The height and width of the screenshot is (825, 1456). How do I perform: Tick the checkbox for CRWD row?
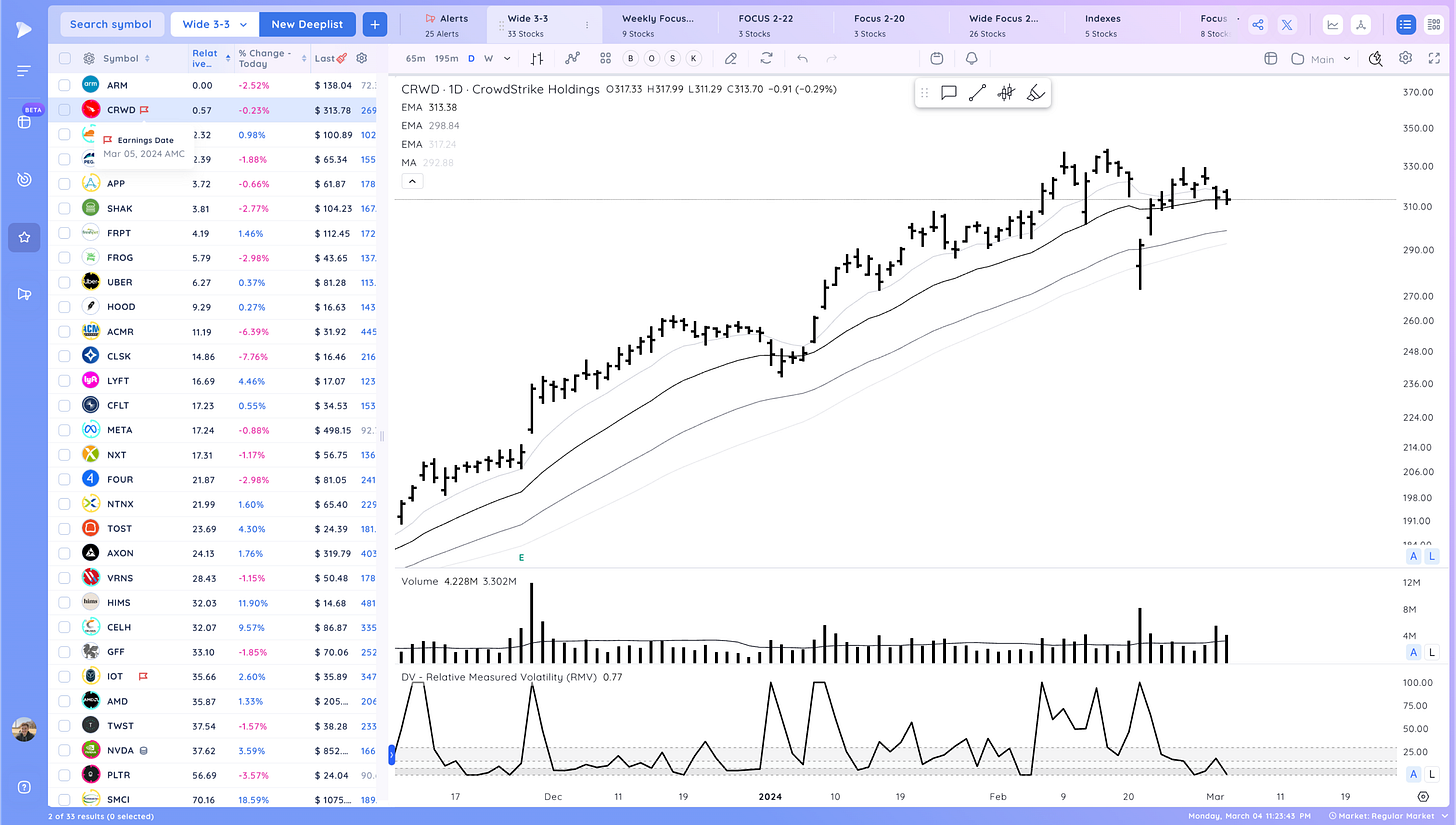click(64, 110)
